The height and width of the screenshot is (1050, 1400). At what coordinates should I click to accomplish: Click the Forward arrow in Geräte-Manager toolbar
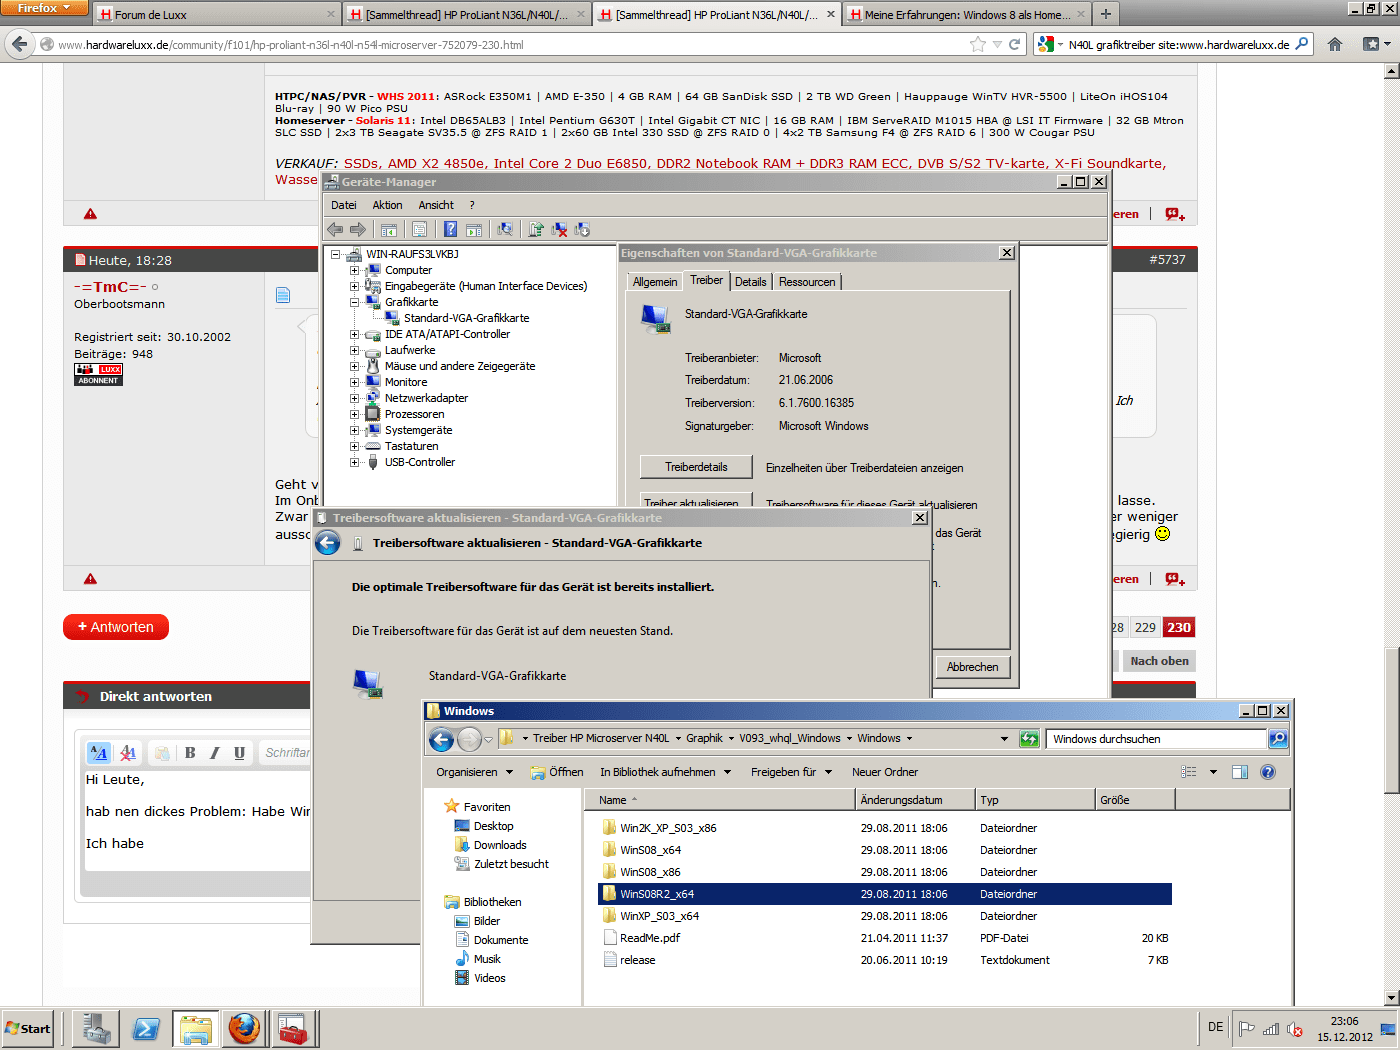click(358, 229)
